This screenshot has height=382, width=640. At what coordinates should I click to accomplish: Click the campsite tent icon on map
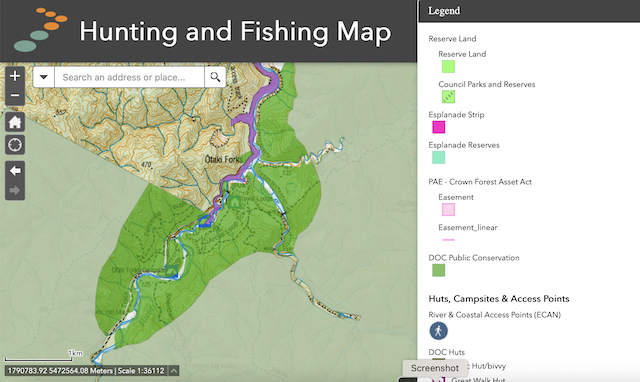pyautogui.click(x=172, y=270)
